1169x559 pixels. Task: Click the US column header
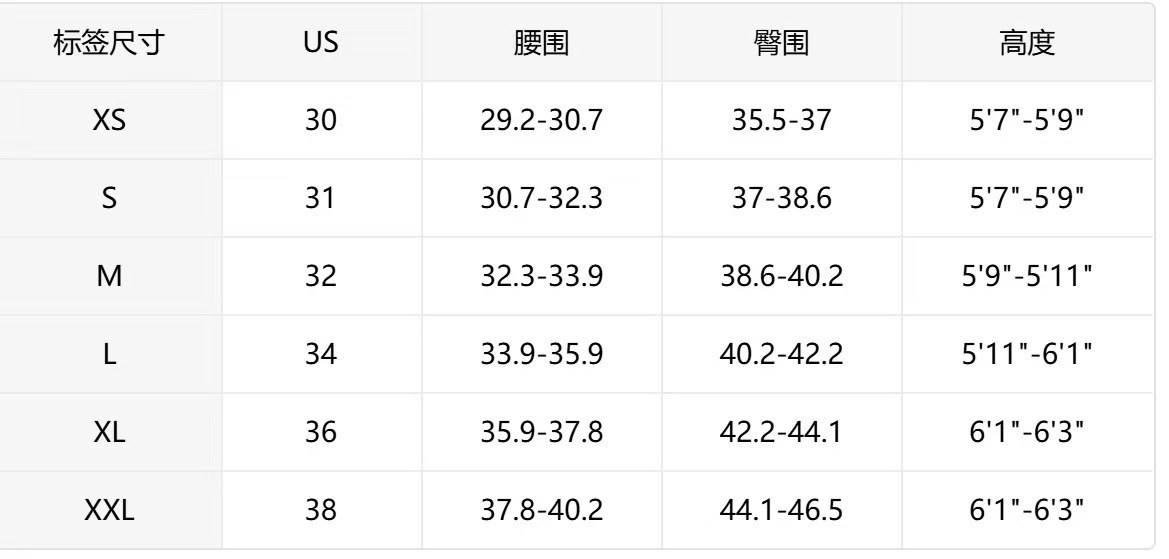[x=321, y=44]
